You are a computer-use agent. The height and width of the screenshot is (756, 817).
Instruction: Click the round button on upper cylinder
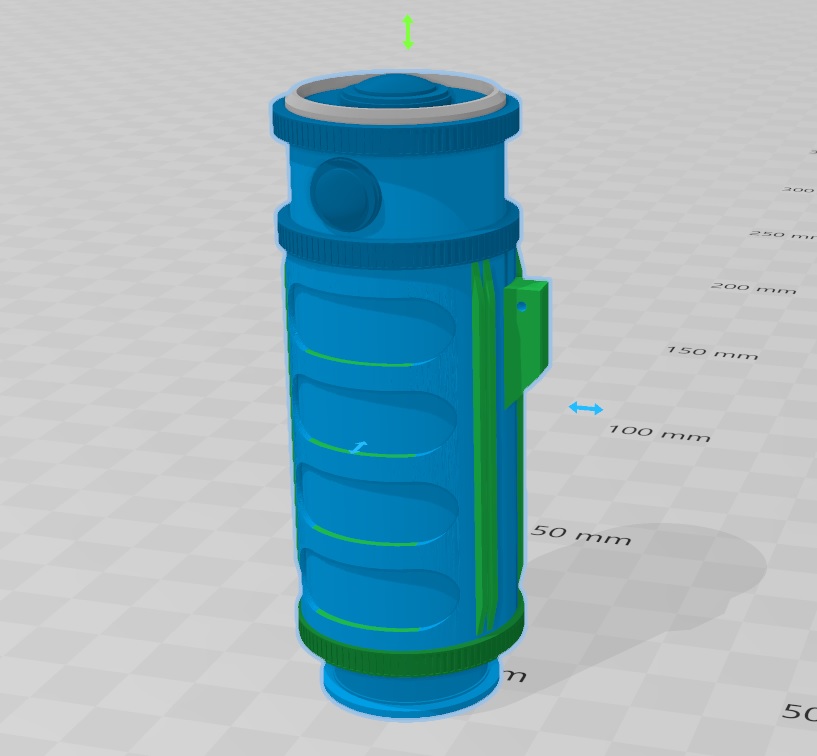(x=346, y=194)
